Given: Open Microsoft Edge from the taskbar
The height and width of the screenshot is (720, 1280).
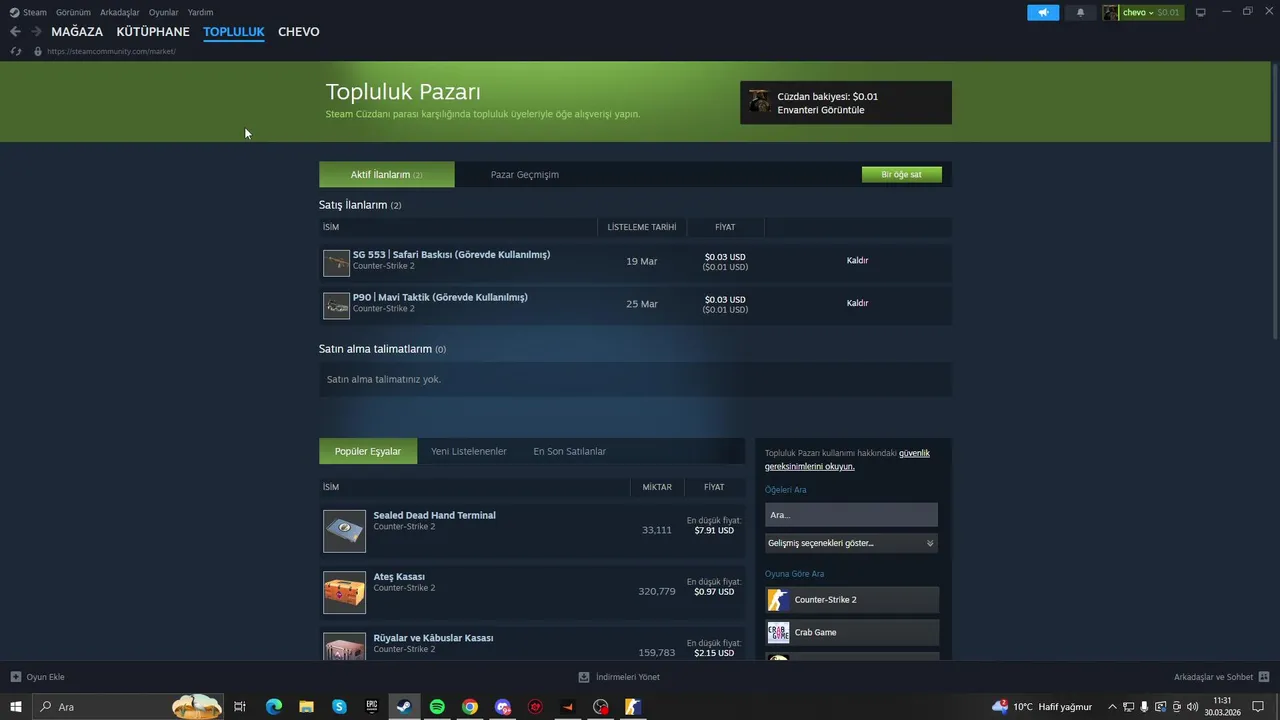Looking at the screenshot, I should click(x=274, y=707).
